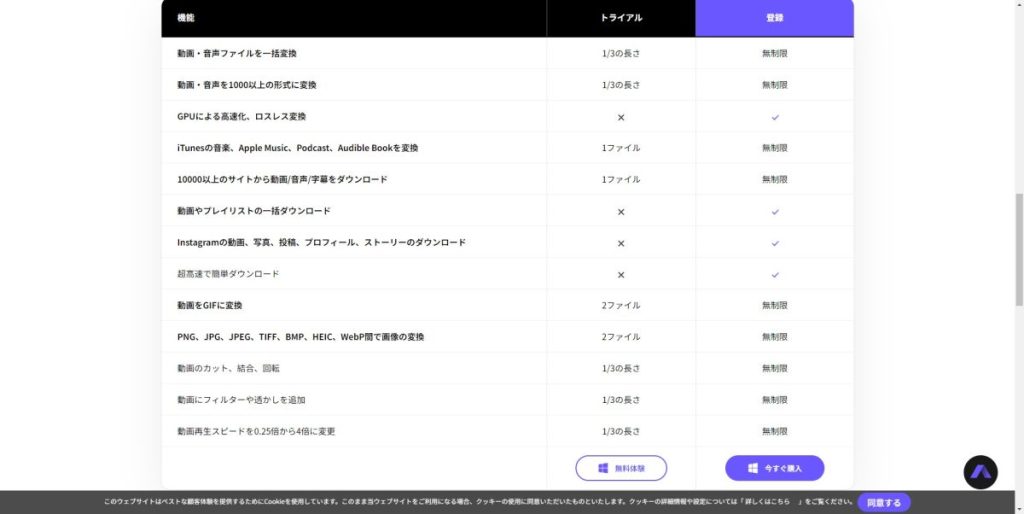1024x514 pixels.
Task: Click the checkmark in the Instagram row
Action: point(775,244)
